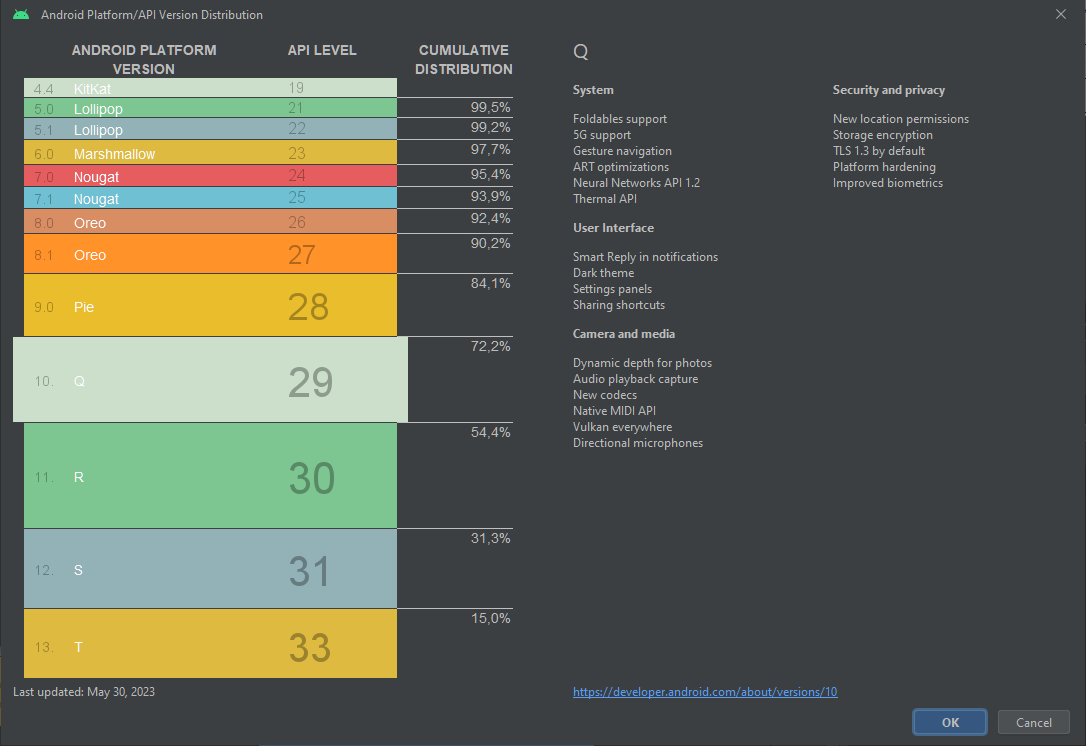Pick the Oreo 8.0 API 26 bar

210,222
